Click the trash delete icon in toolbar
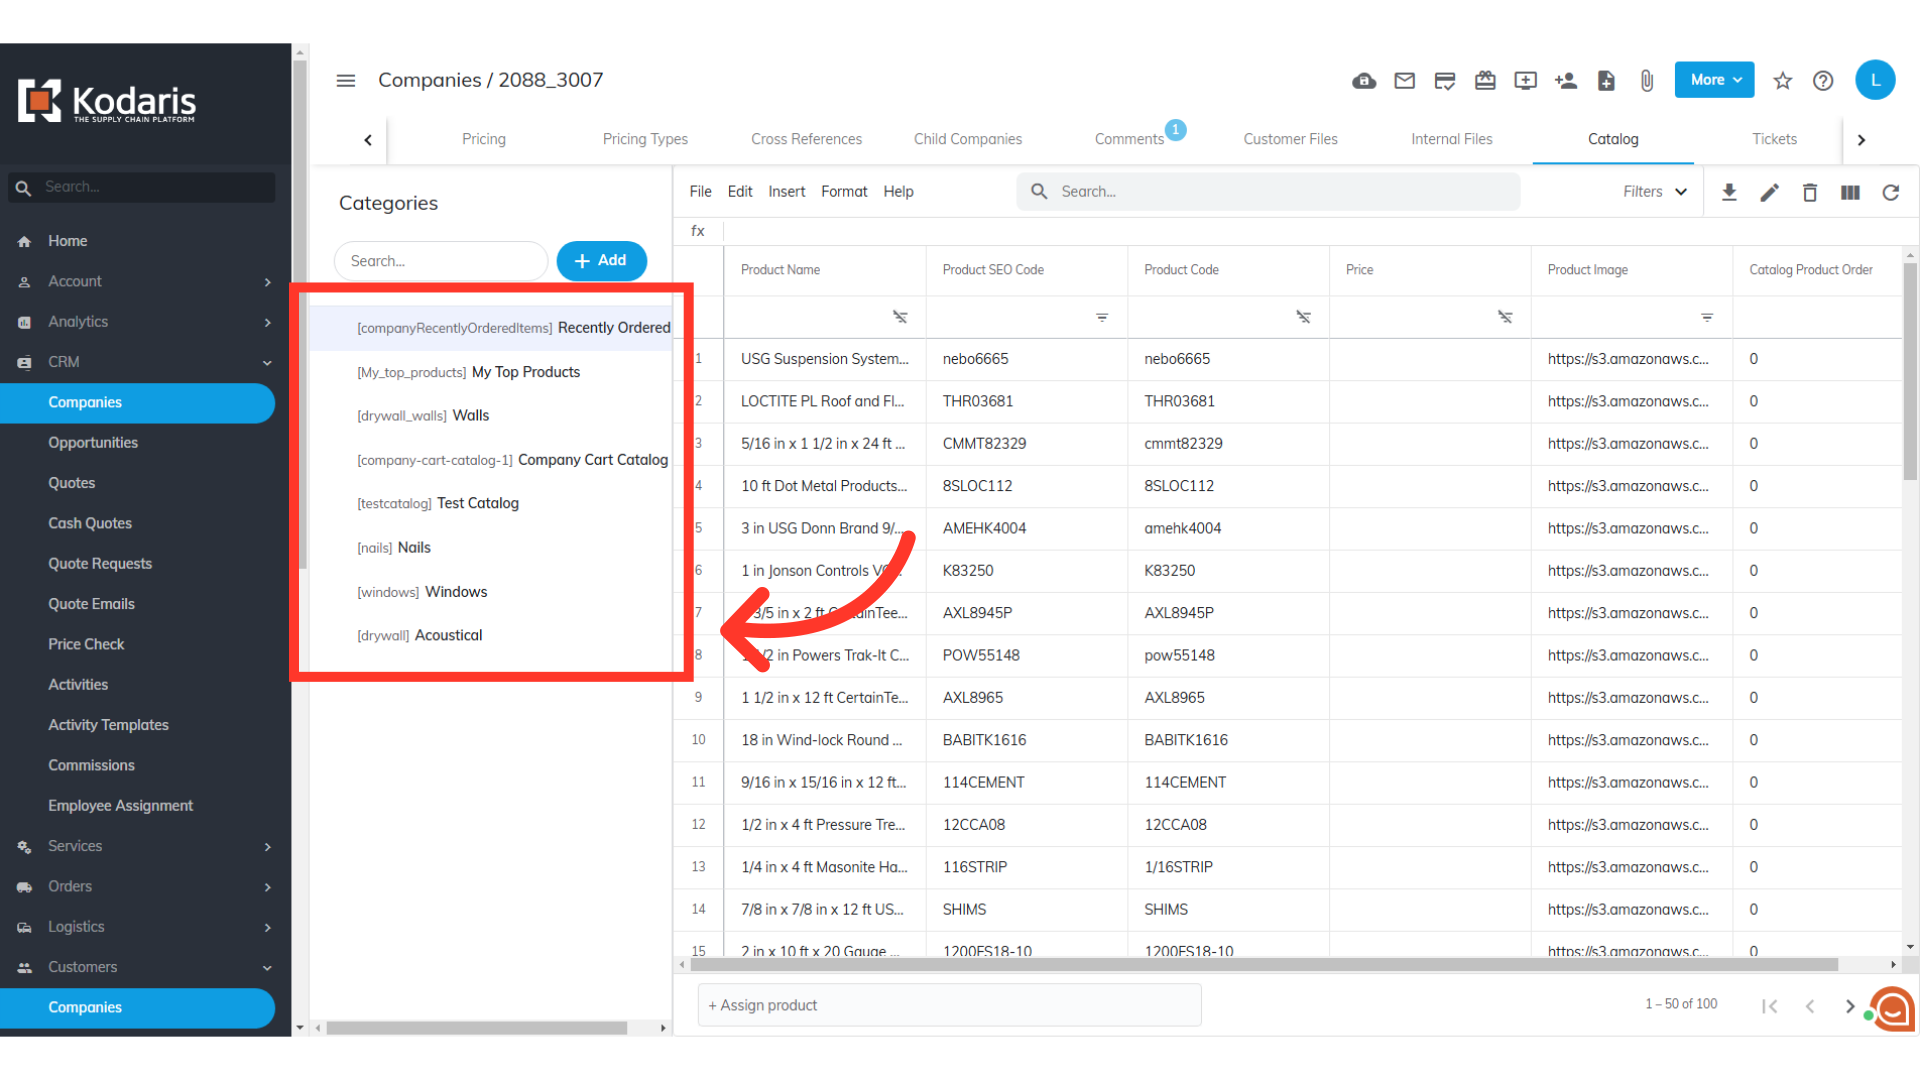The height and width of the screenshot is (1080, 1920). click(1809, 192)
